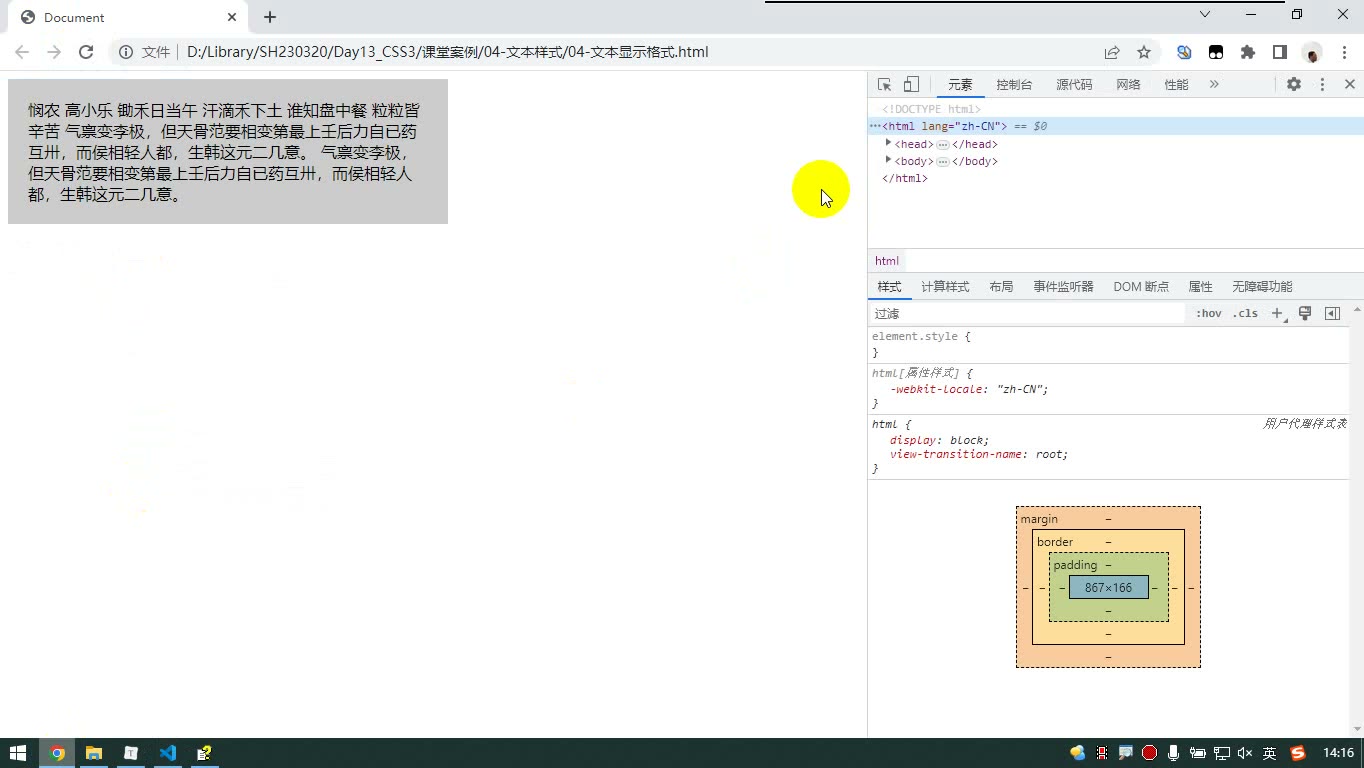Switch to the 控制台 tab

click(x=1014, y=85)
